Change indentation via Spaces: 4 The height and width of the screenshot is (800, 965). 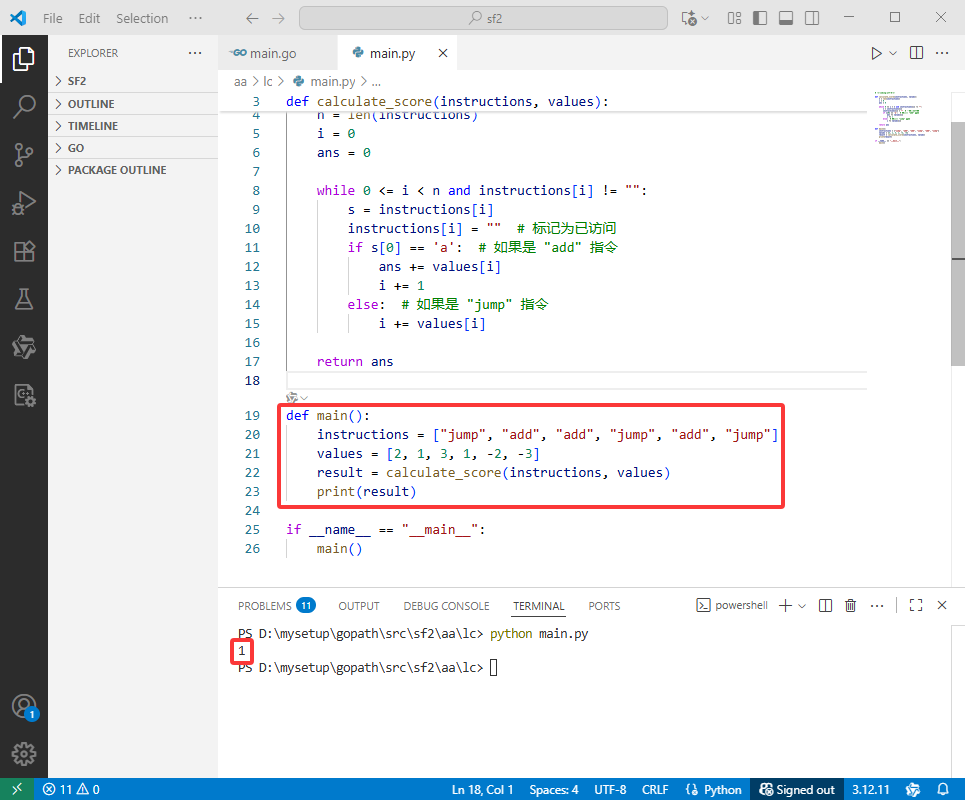pos(554,790)
